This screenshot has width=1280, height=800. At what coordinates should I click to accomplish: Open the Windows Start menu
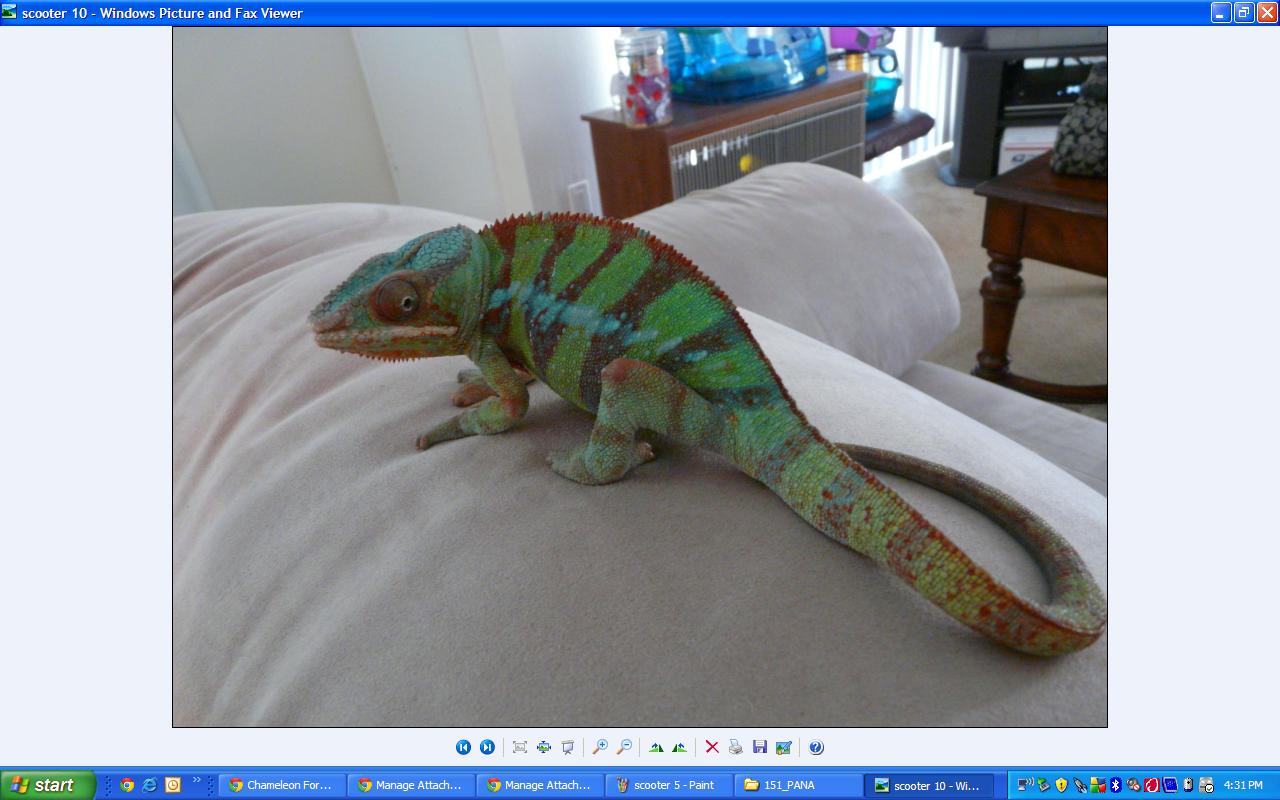click(x=47, y=785)
